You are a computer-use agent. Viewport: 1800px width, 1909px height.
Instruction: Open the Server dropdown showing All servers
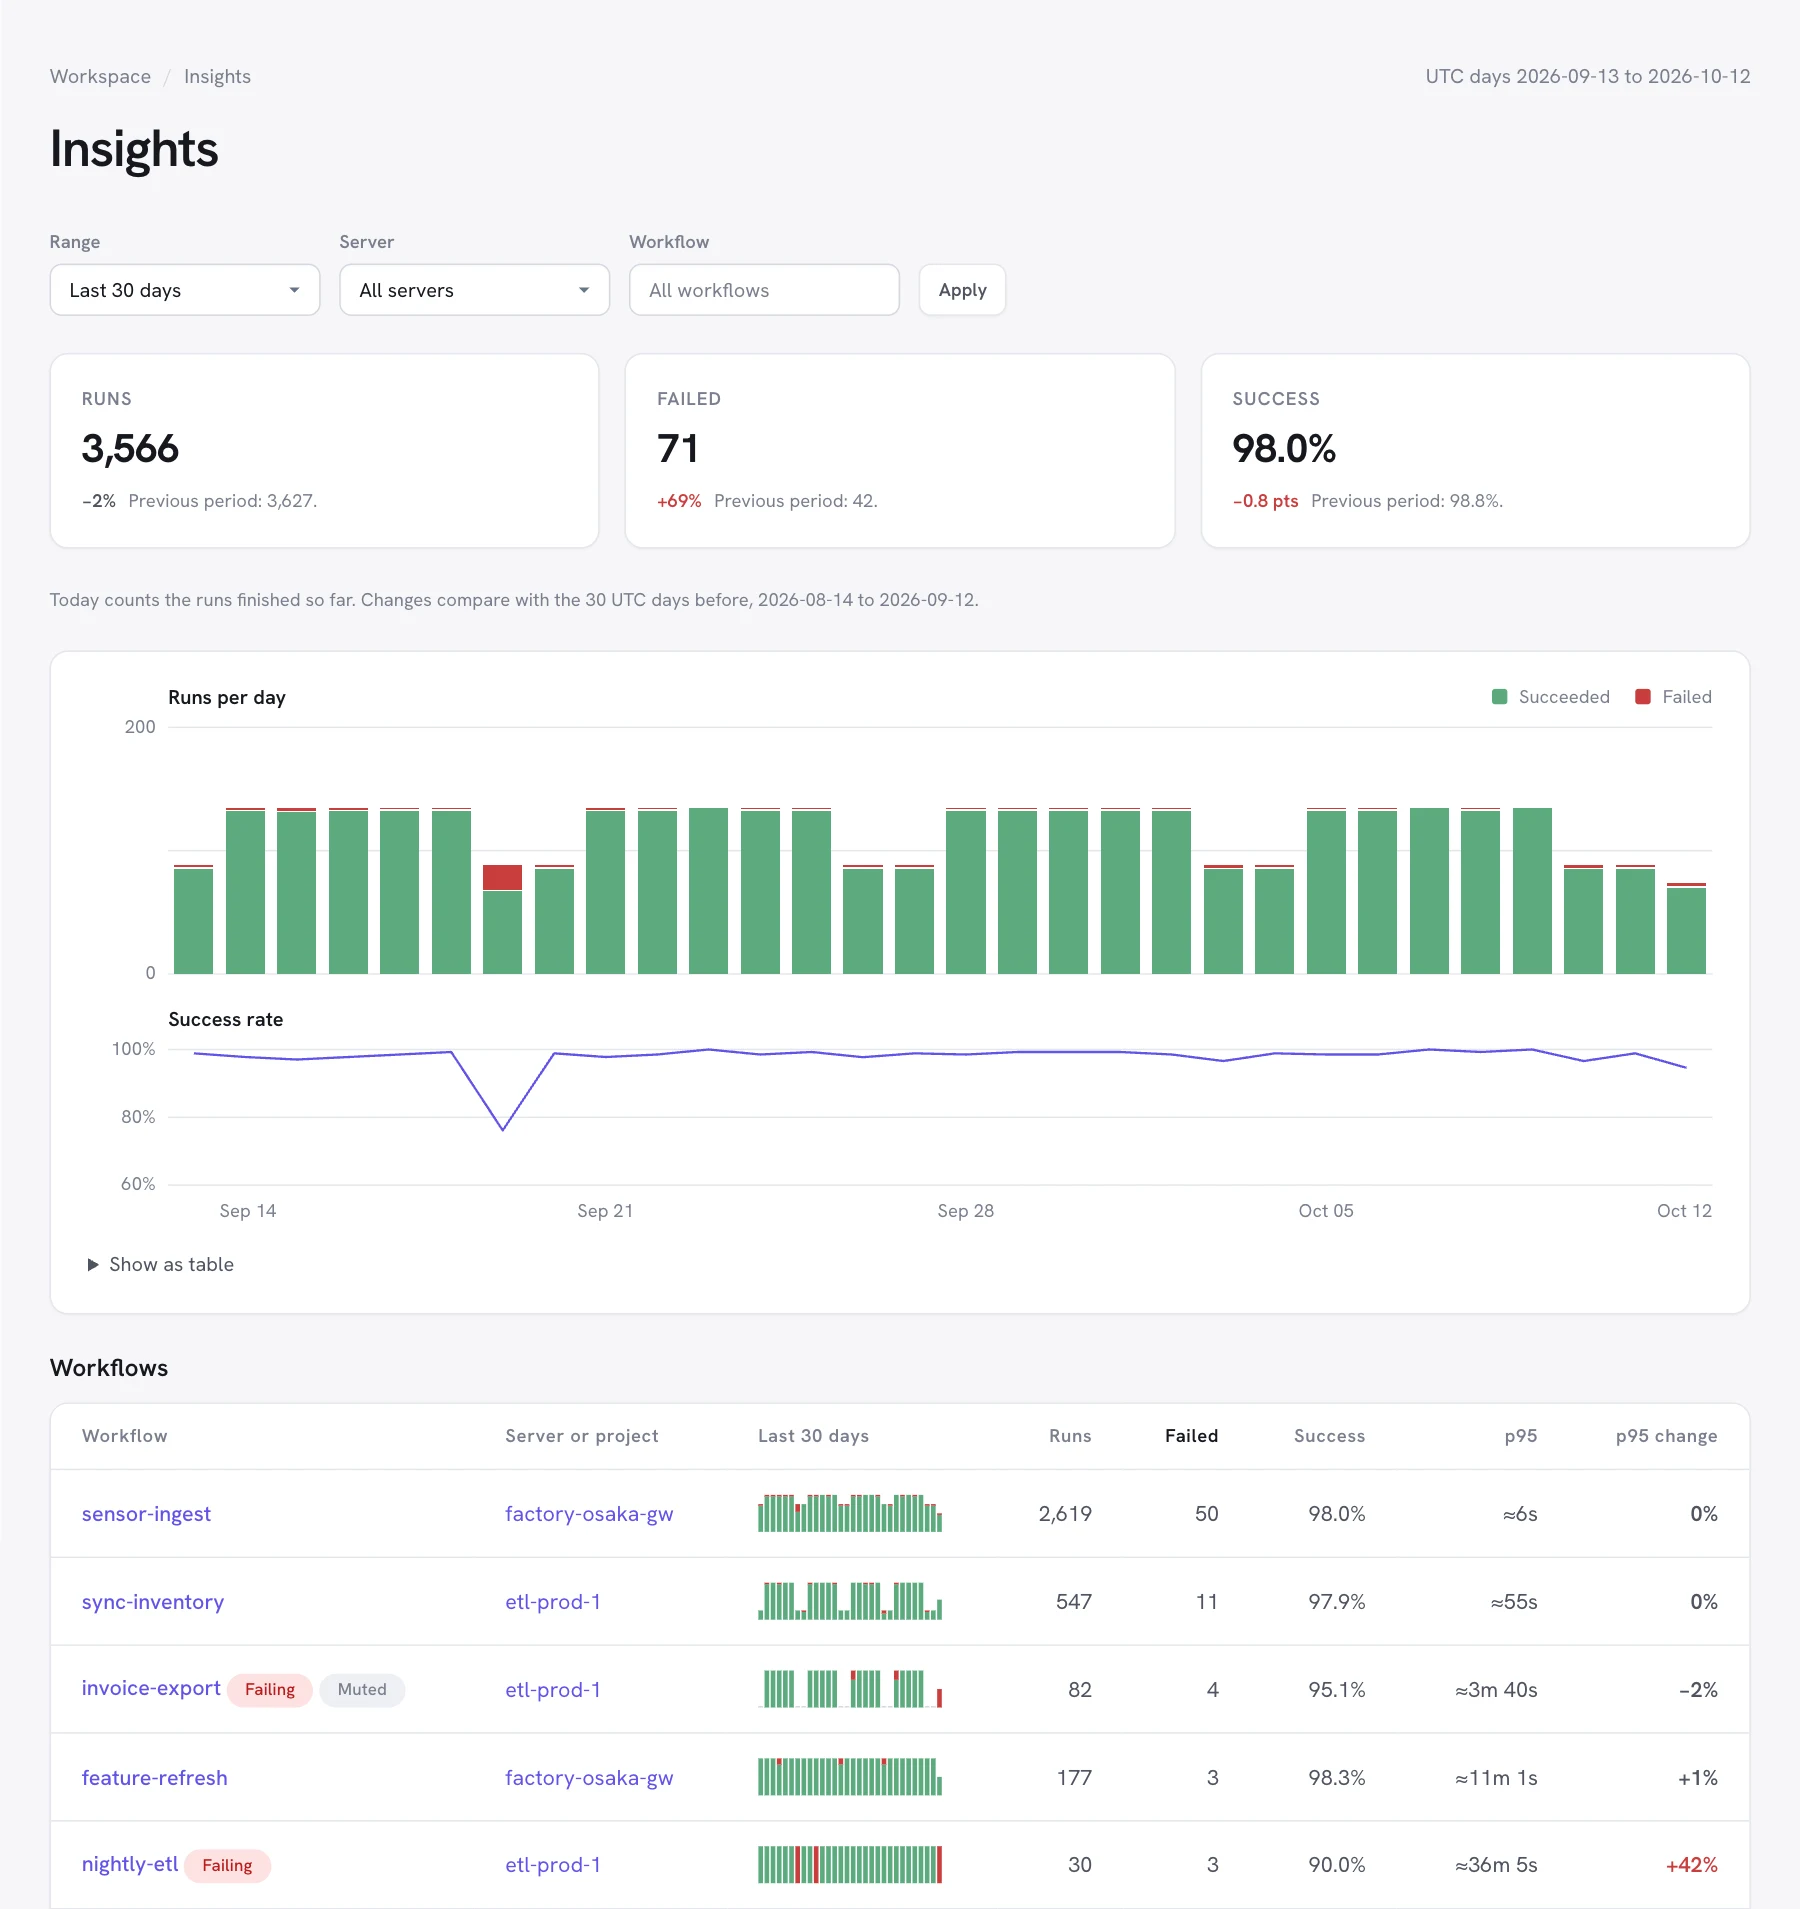474,290
